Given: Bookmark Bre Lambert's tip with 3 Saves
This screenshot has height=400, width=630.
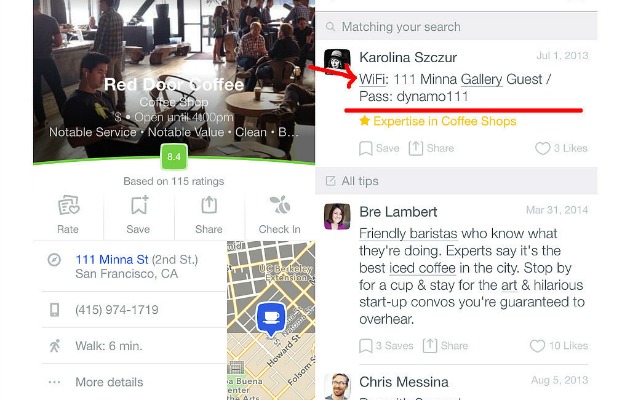Looking at the screenshot, I should [x=365, y=346].
